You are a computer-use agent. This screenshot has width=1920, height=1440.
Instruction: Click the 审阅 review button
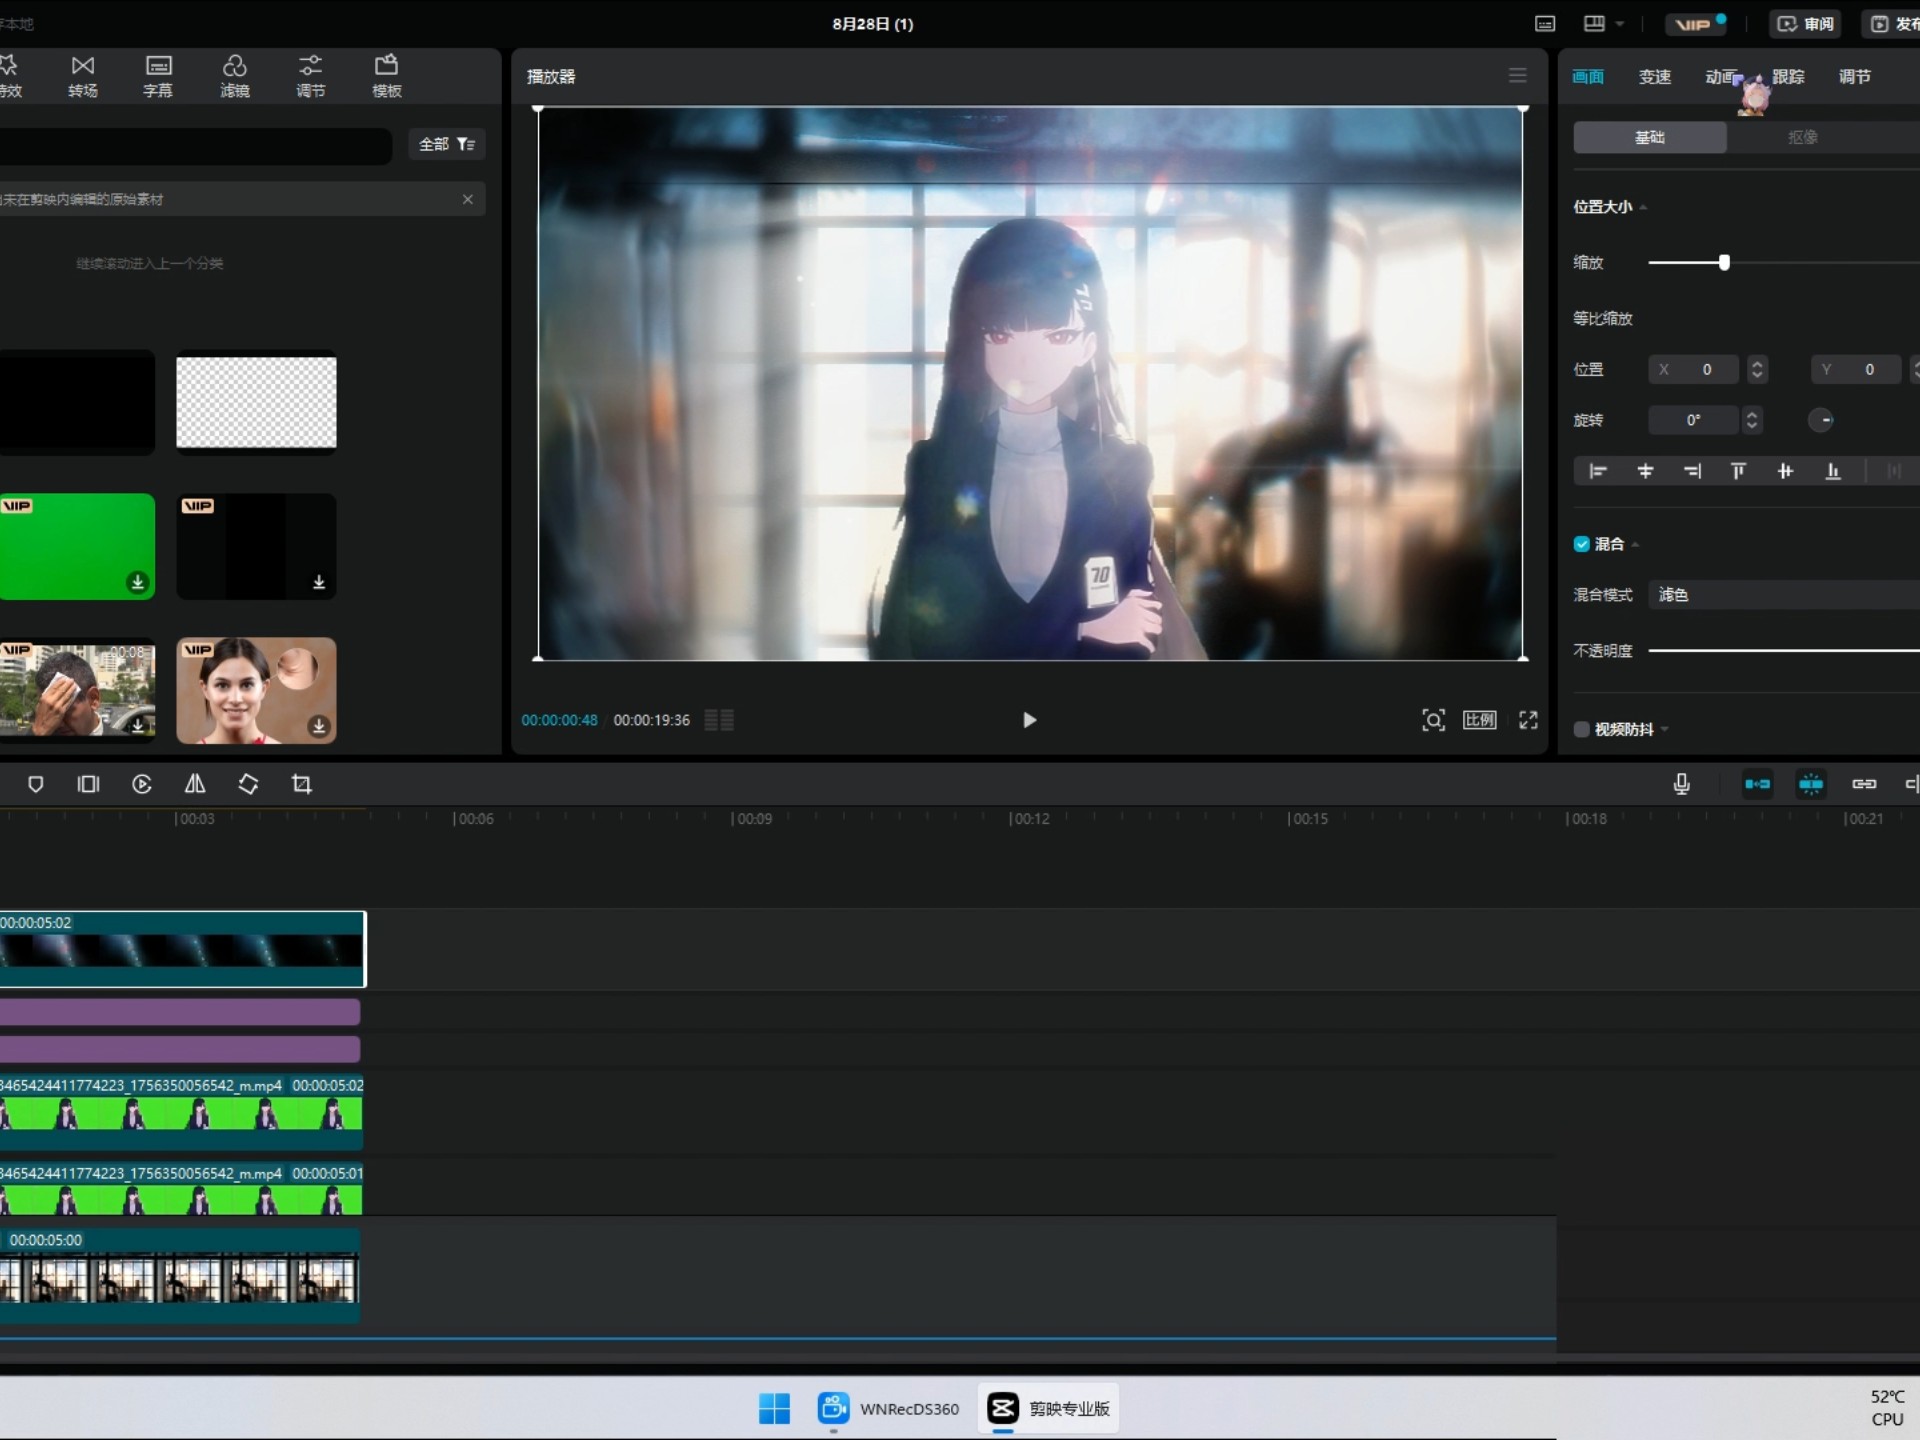[1806, 24]
